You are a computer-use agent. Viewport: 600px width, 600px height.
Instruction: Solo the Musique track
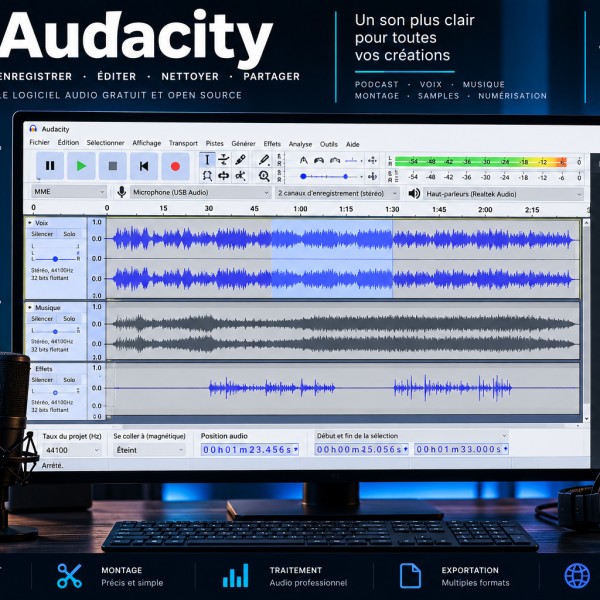coord(69,318)
